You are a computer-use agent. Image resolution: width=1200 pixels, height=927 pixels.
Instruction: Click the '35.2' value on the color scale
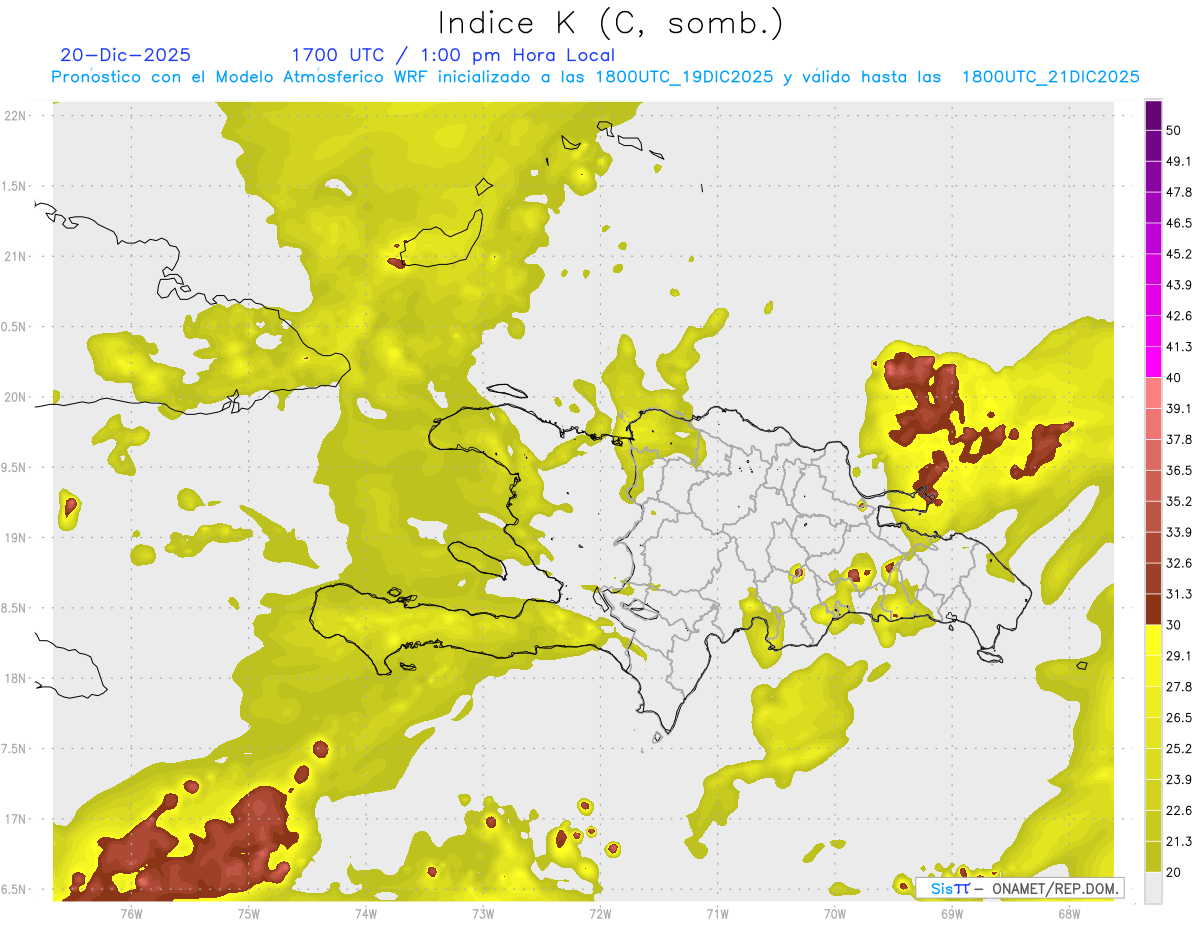[1179, 502]
